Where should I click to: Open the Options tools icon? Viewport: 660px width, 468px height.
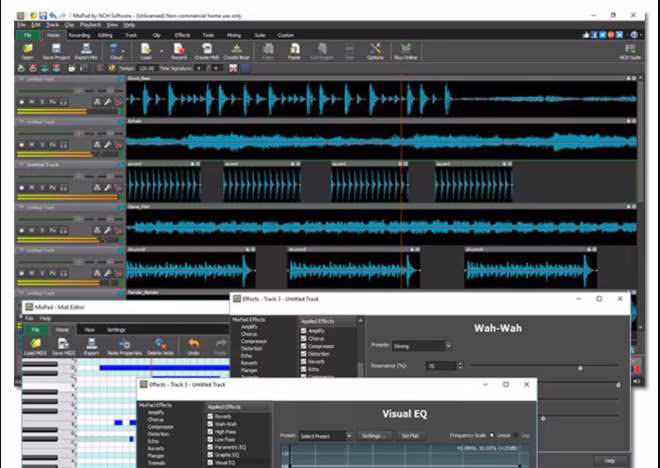point(375,51)
